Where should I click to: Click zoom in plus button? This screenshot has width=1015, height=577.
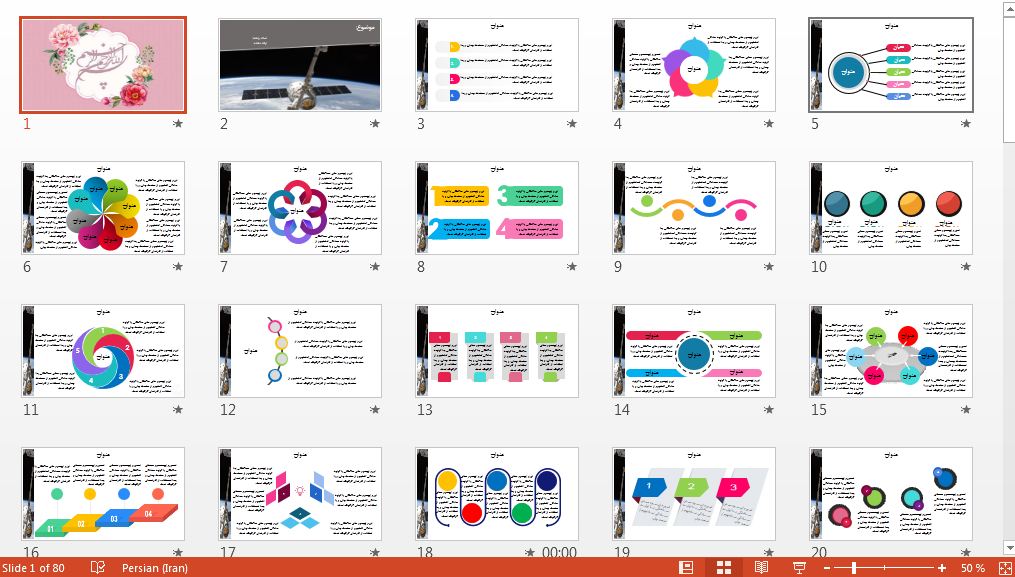tap(942, 567)
